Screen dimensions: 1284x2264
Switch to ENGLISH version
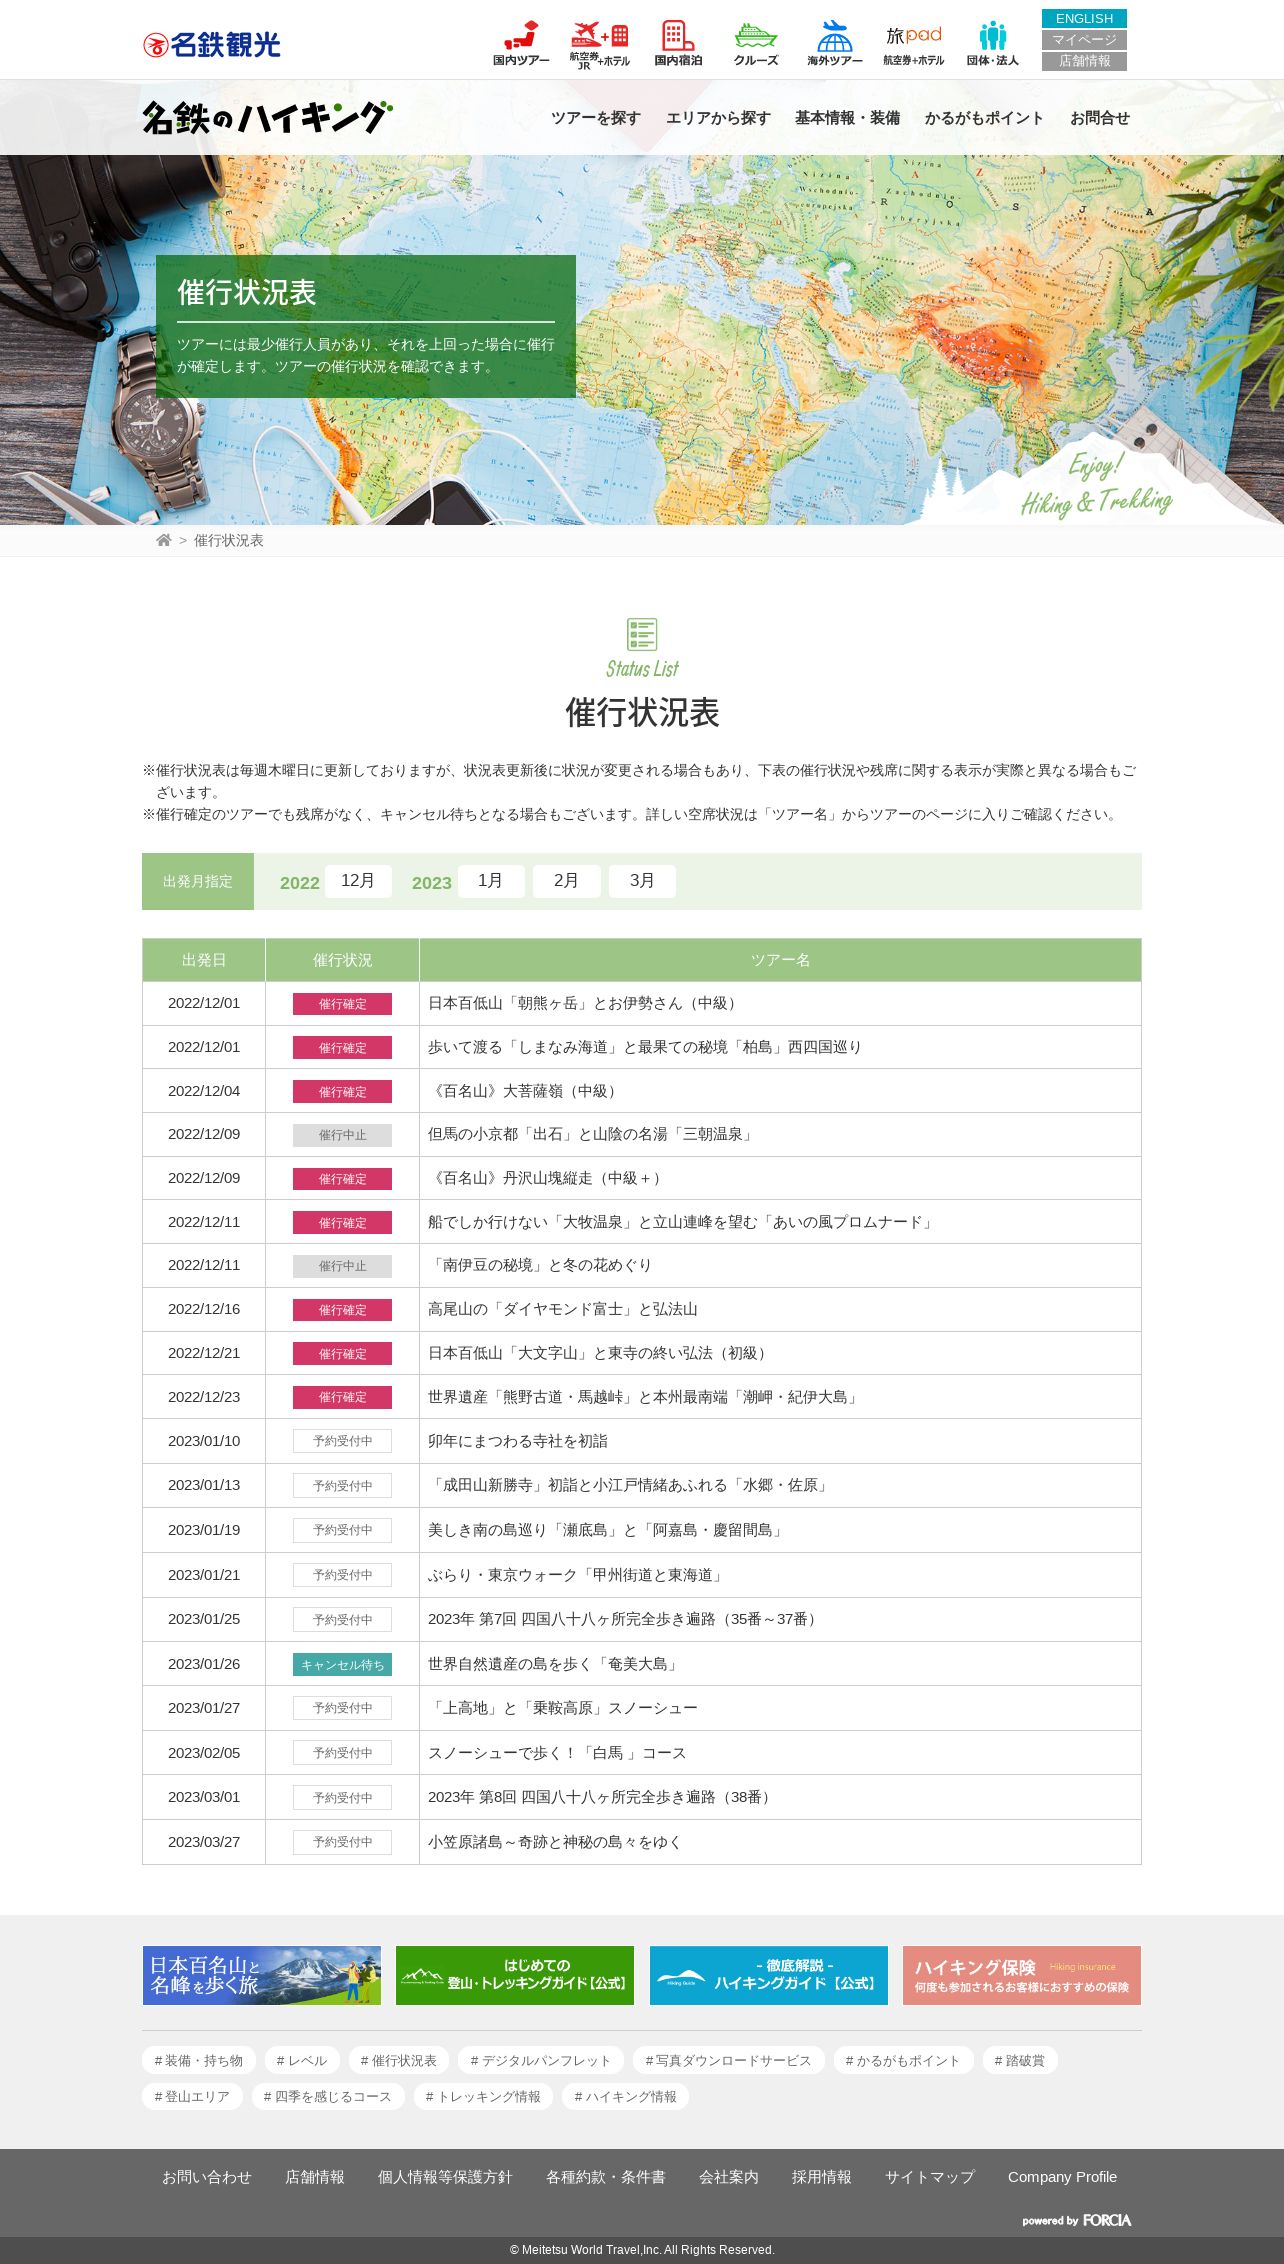[x=1084, y=19]
